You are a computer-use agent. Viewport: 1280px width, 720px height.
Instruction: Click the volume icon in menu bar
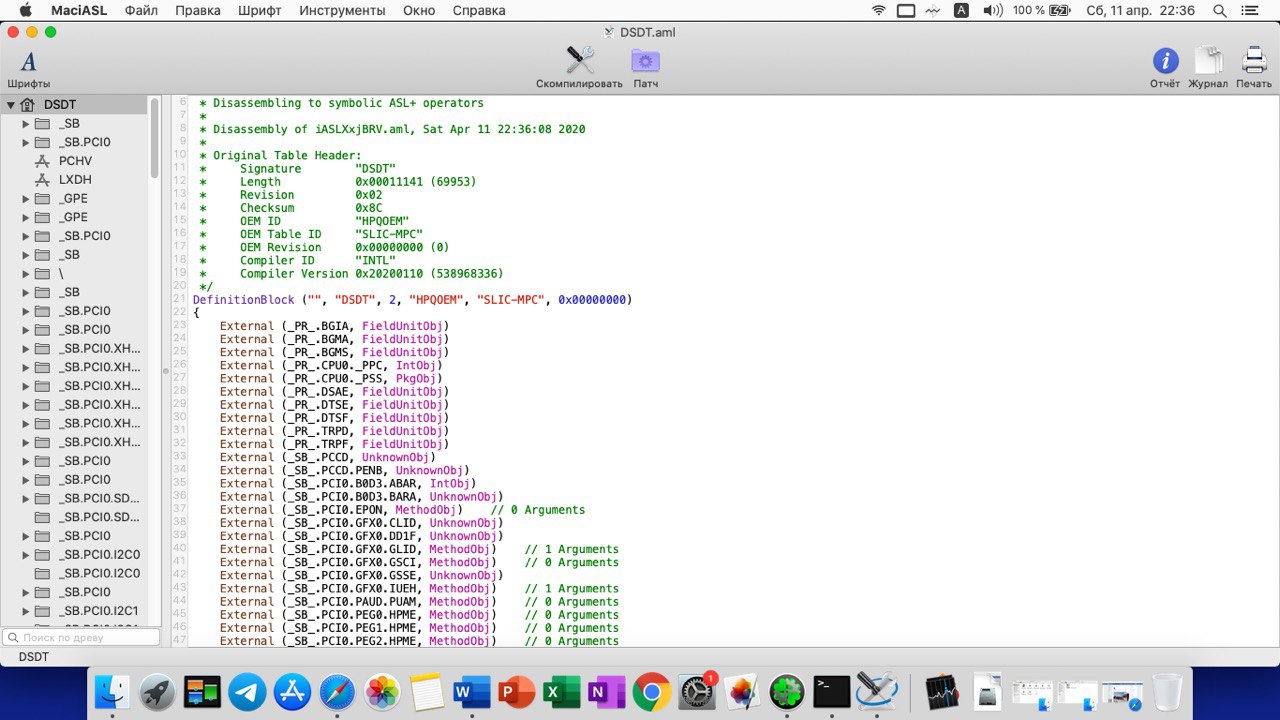(x=992, y=11)
